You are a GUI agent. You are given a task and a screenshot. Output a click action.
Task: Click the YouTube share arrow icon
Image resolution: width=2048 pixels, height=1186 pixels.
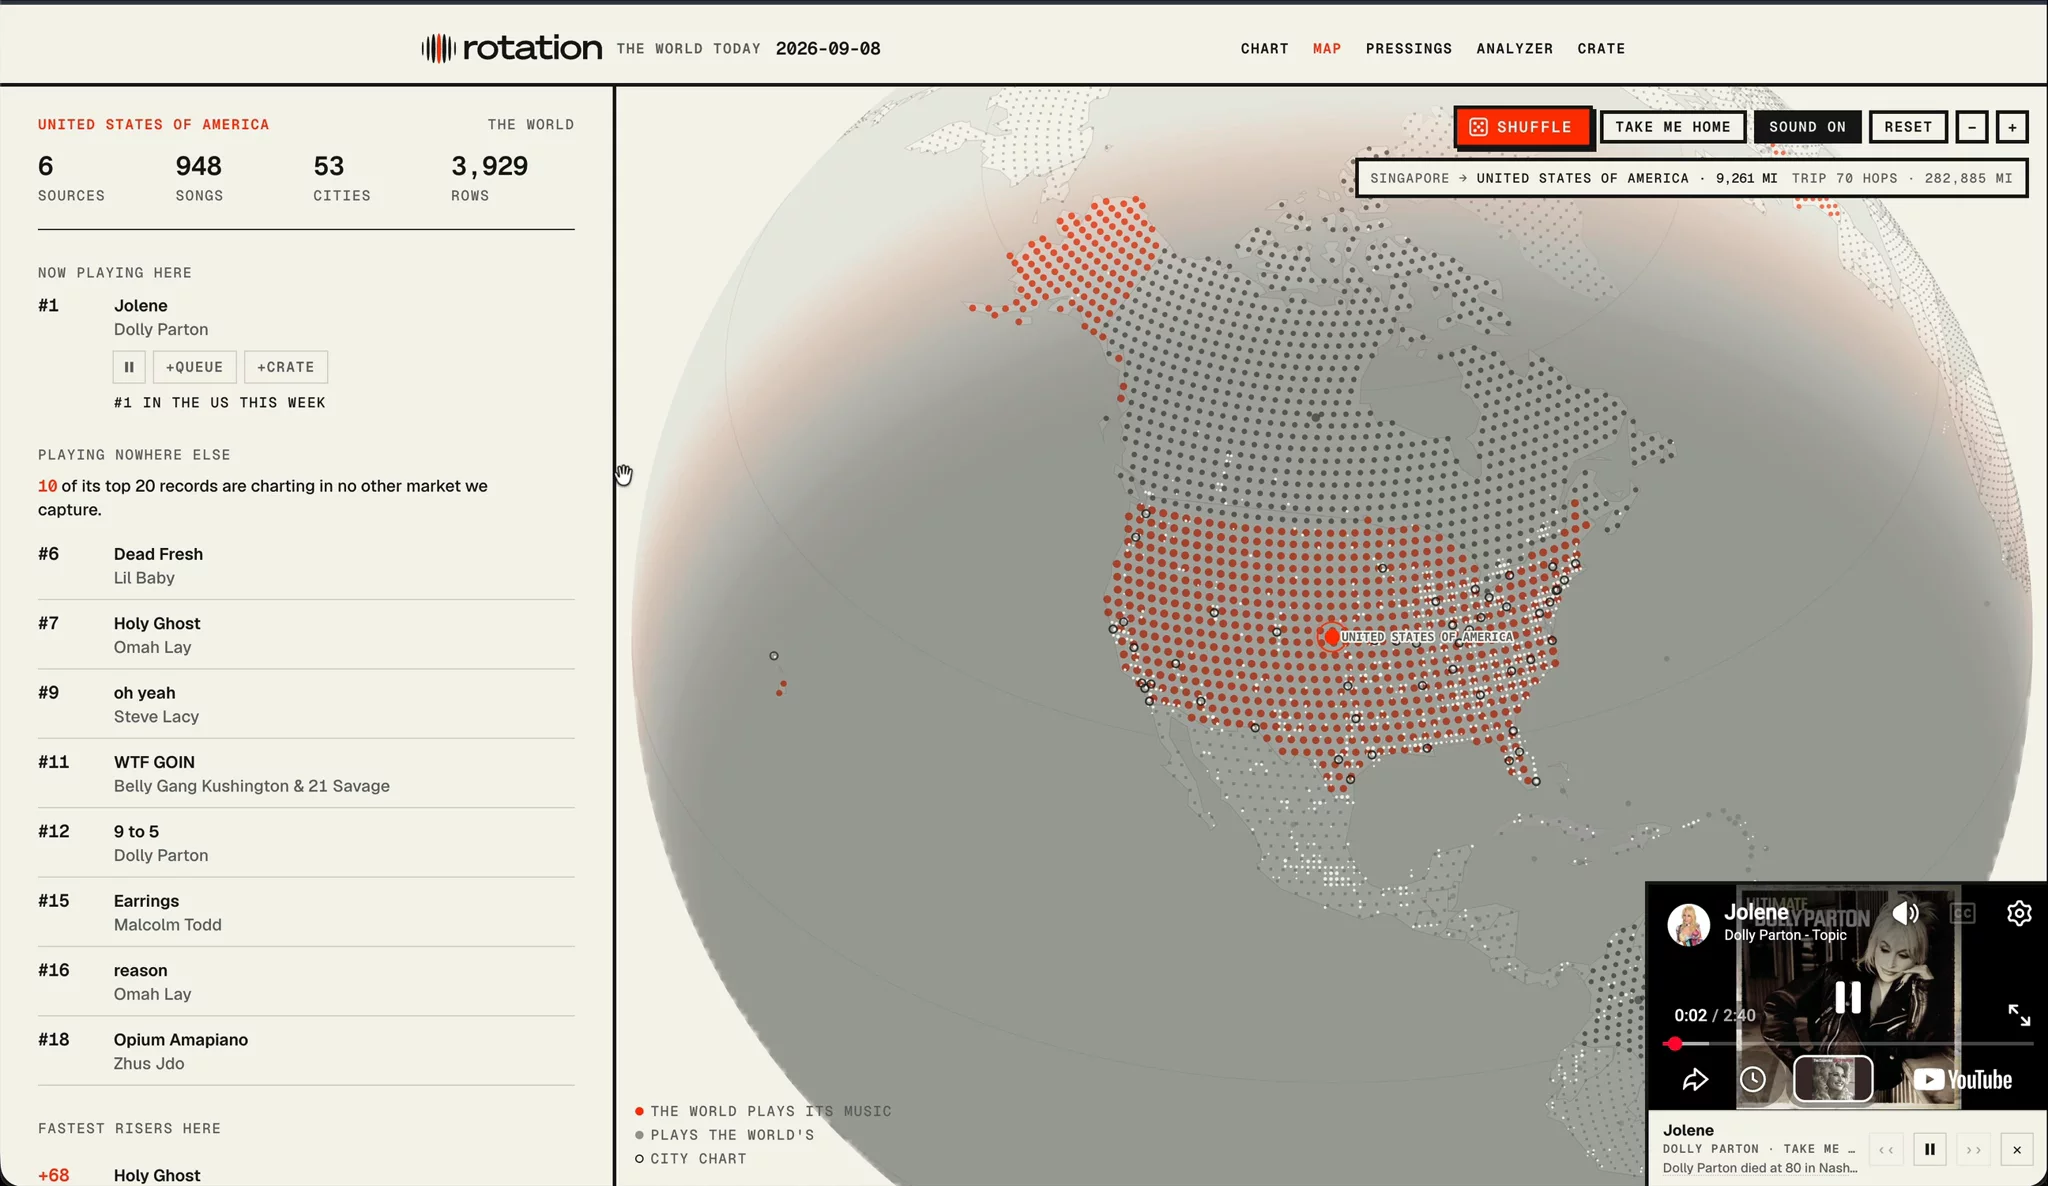pyautogui.click(x=1694, y=1080)
